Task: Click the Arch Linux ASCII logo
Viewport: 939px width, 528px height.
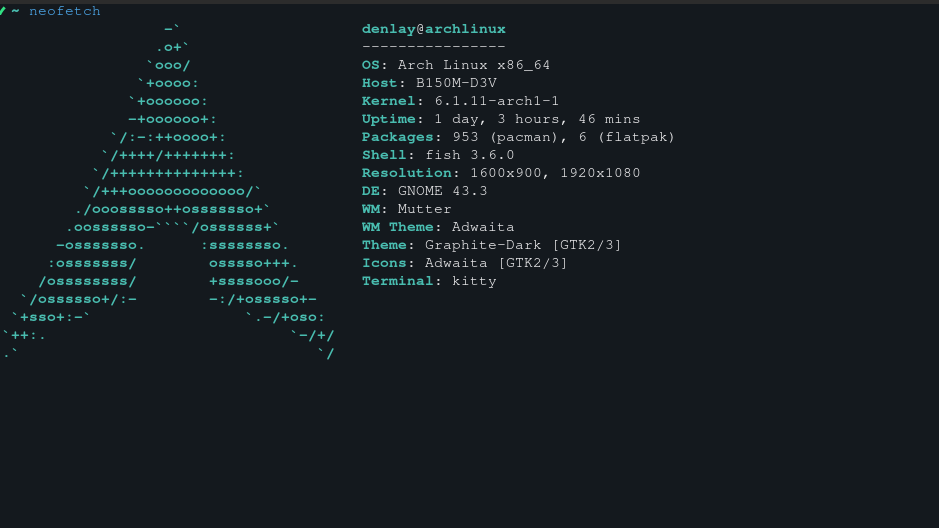Action: click(x=168, y=192)
